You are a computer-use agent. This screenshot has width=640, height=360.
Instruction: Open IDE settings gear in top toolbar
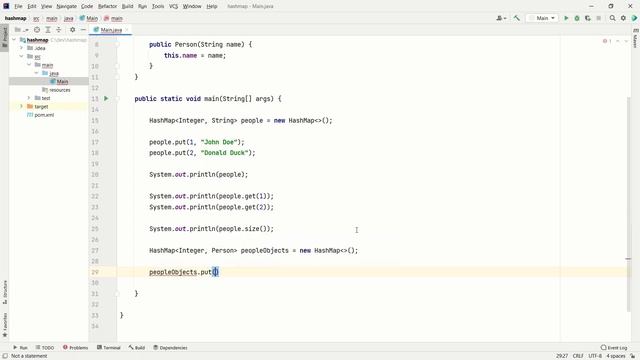pos(623,18)
